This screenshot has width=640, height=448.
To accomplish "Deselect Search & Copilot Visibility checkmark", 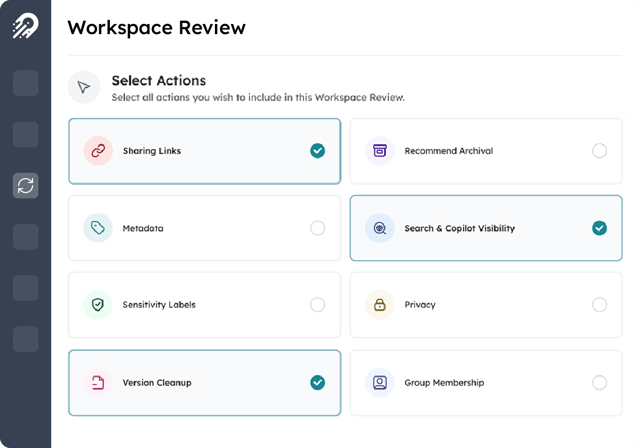I will [599, 228].
